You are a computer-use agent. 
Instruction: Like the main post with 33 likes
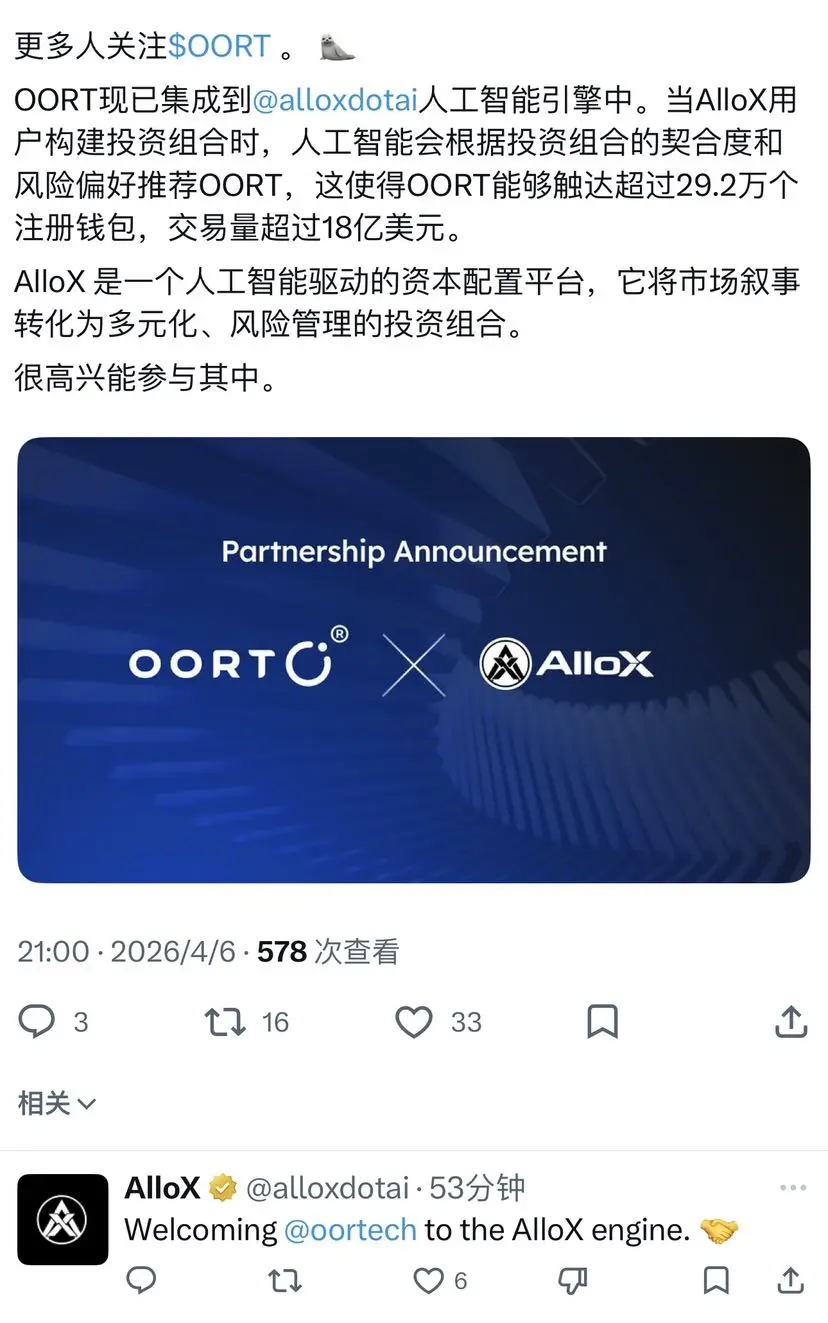coord(438,1022)
